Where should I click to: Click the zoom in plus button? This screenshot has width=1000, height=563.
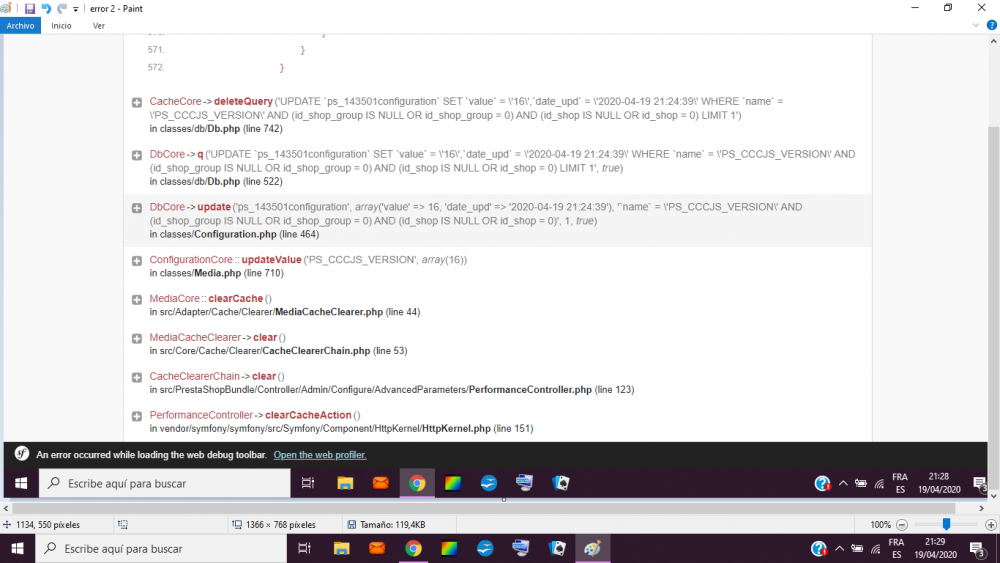(990, 525)
